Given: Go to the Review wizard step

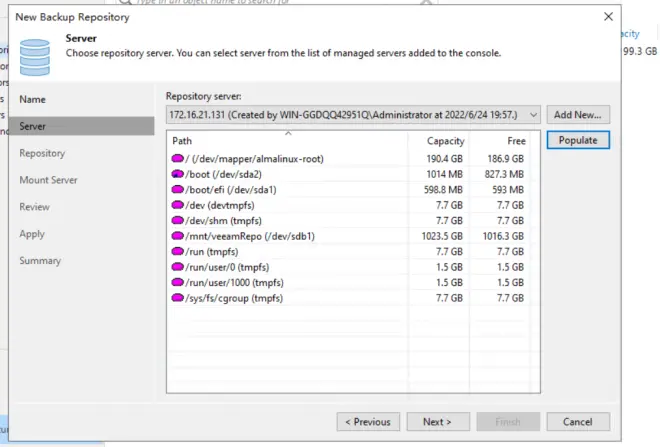Looking at the screenshot, I should tap(35, 207).
